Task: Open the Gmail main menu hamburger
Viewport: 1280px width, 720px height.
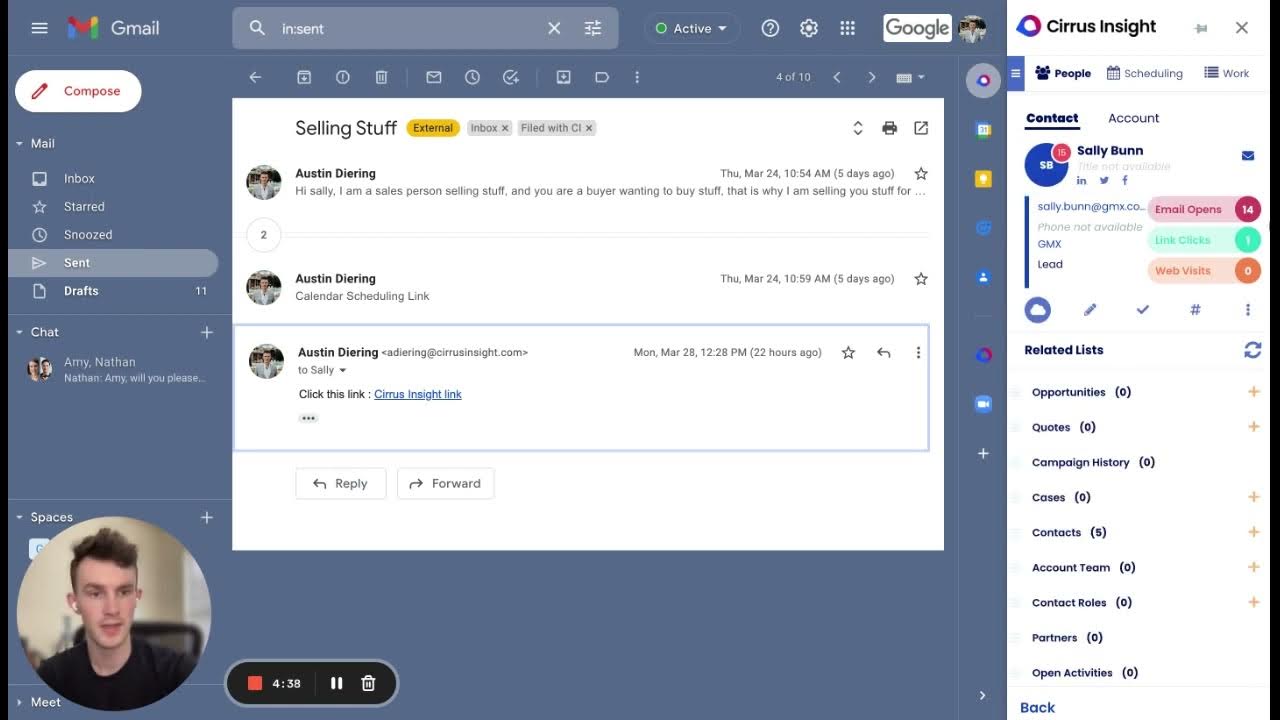Action: pyautogui.click(x=39, y=28)
